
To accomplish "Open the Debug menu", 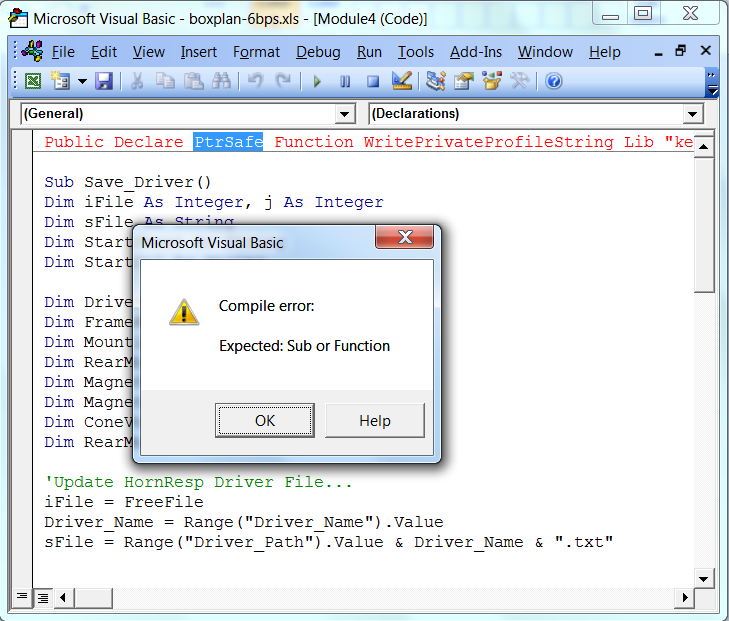I will click(x=318, y=52).
